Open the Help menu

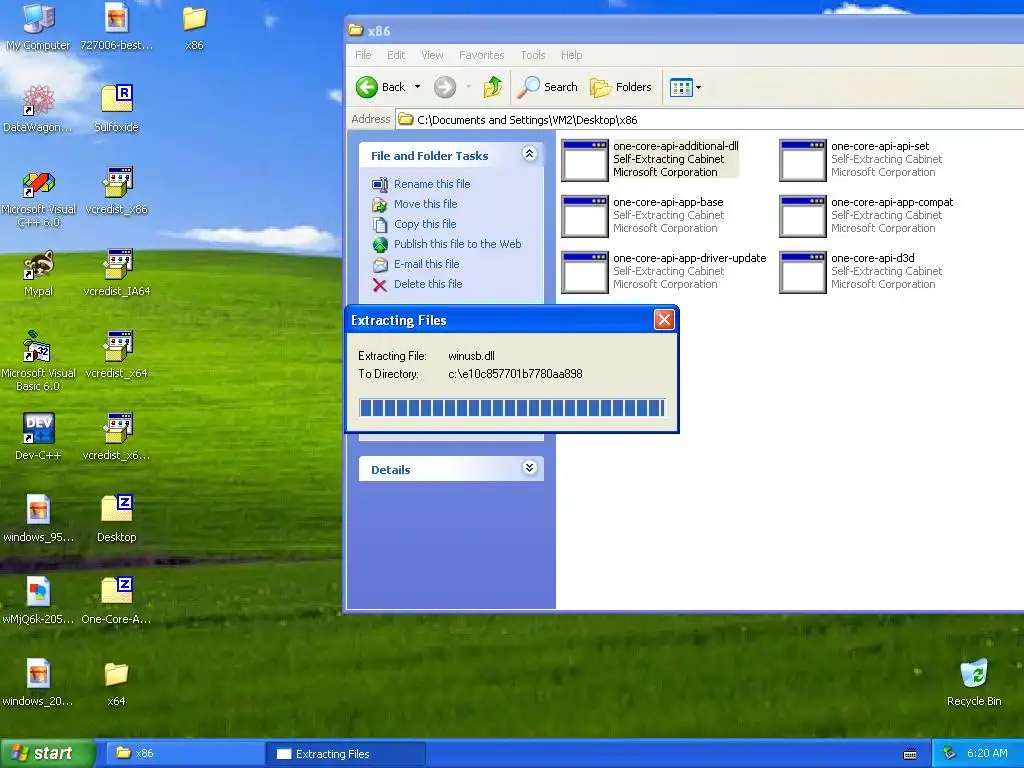pyautogui.click(x=571, y=55)
